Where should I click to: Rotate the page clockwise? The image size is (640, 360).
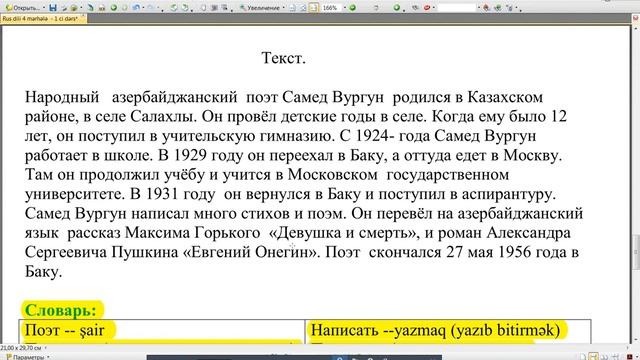[185, 7]
